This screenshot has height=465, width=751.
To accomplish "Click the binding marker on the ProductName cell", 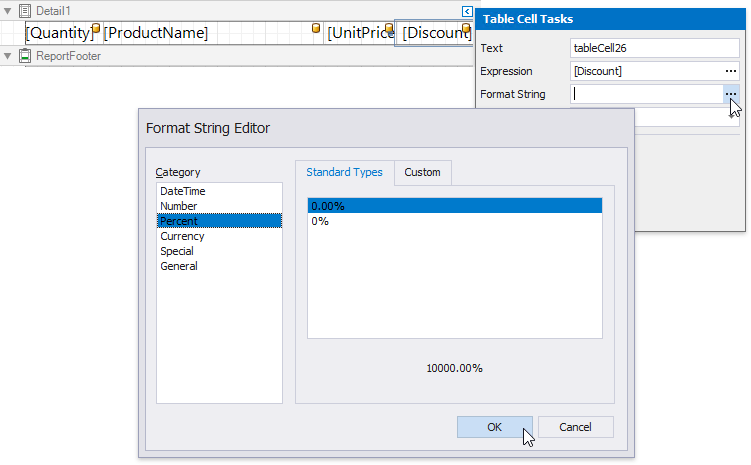I will [x=317, y=28].
